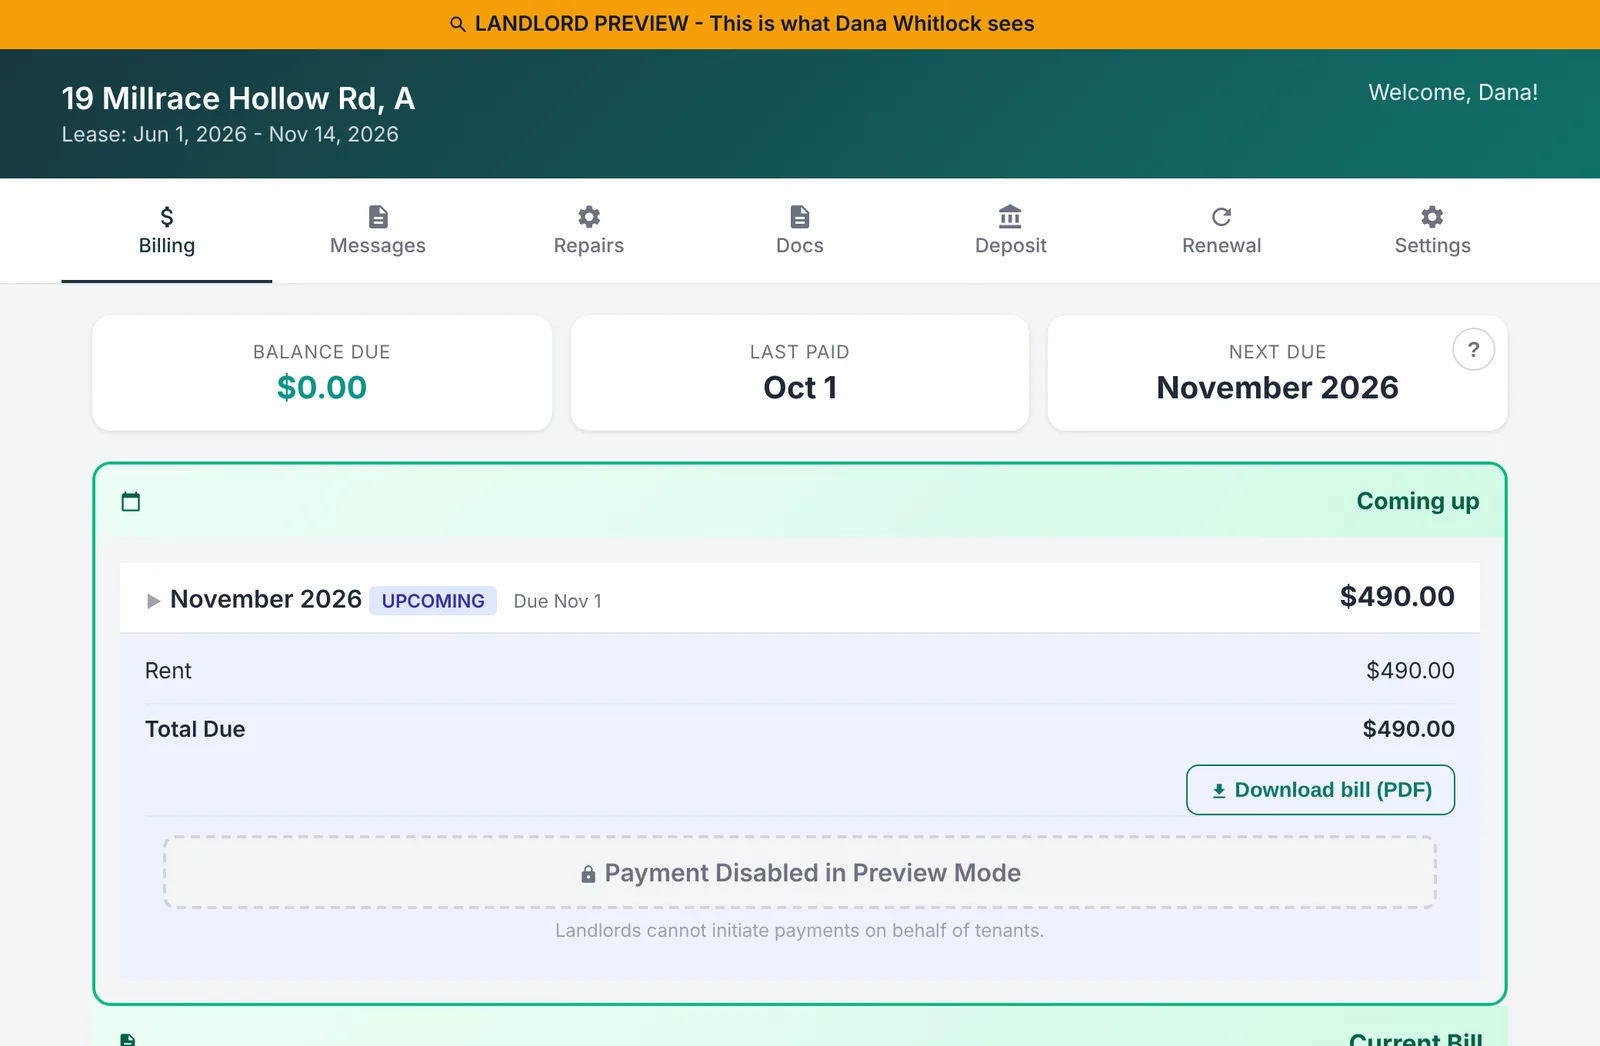Click the Rent line item label
1600x1046 pixels.
click(168, 671)
